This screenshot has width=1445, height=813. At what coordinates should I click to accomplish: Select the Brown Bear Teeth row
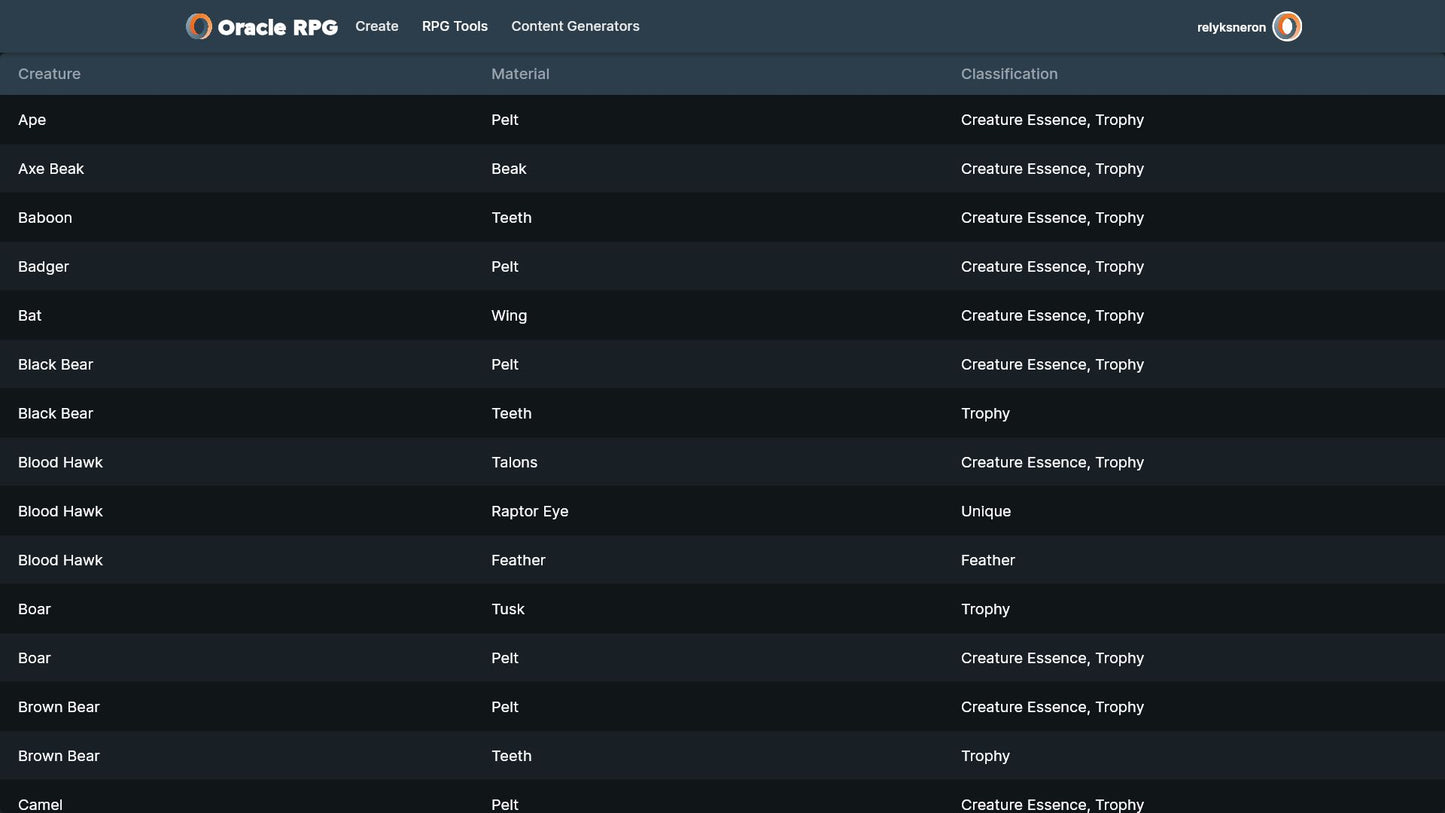click(x=511, y=757)
